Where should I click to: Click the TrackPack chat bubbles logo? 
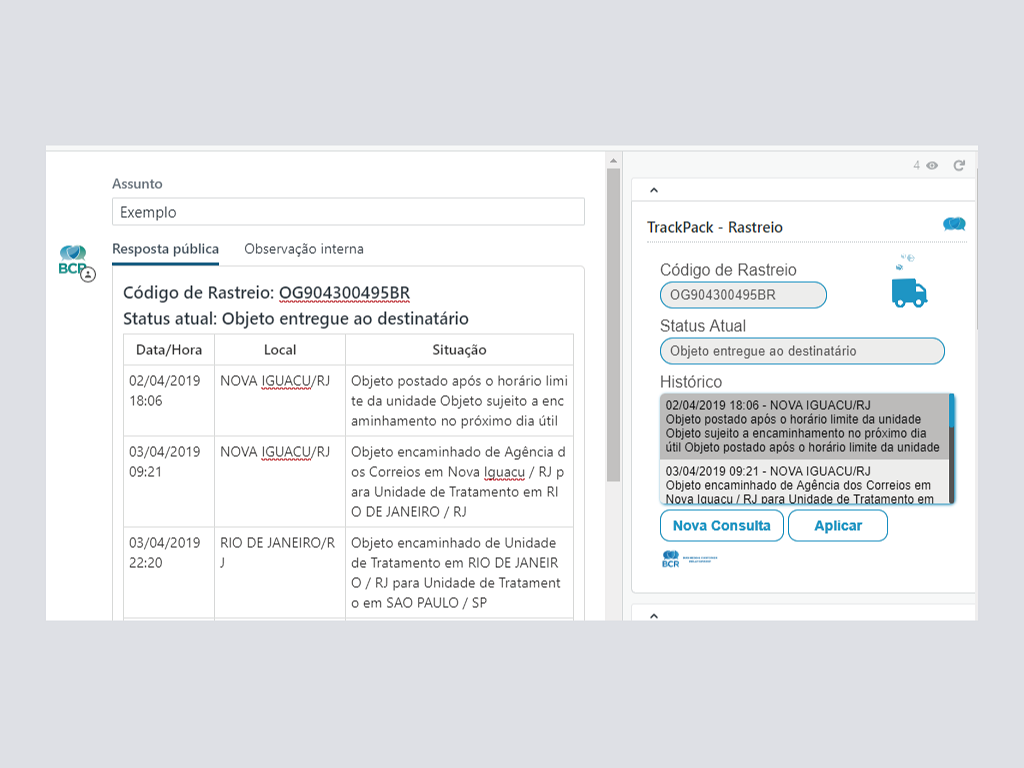[954, 225]
